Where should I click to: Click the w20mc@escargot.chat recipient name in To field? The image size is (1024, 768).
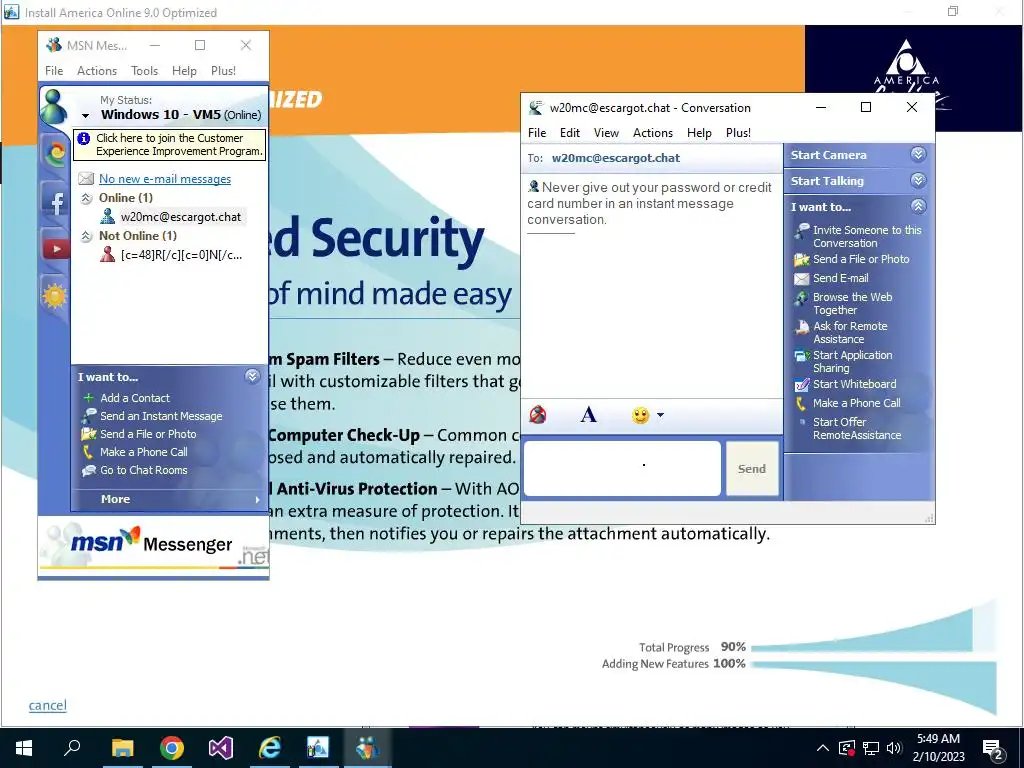[615, 158]
